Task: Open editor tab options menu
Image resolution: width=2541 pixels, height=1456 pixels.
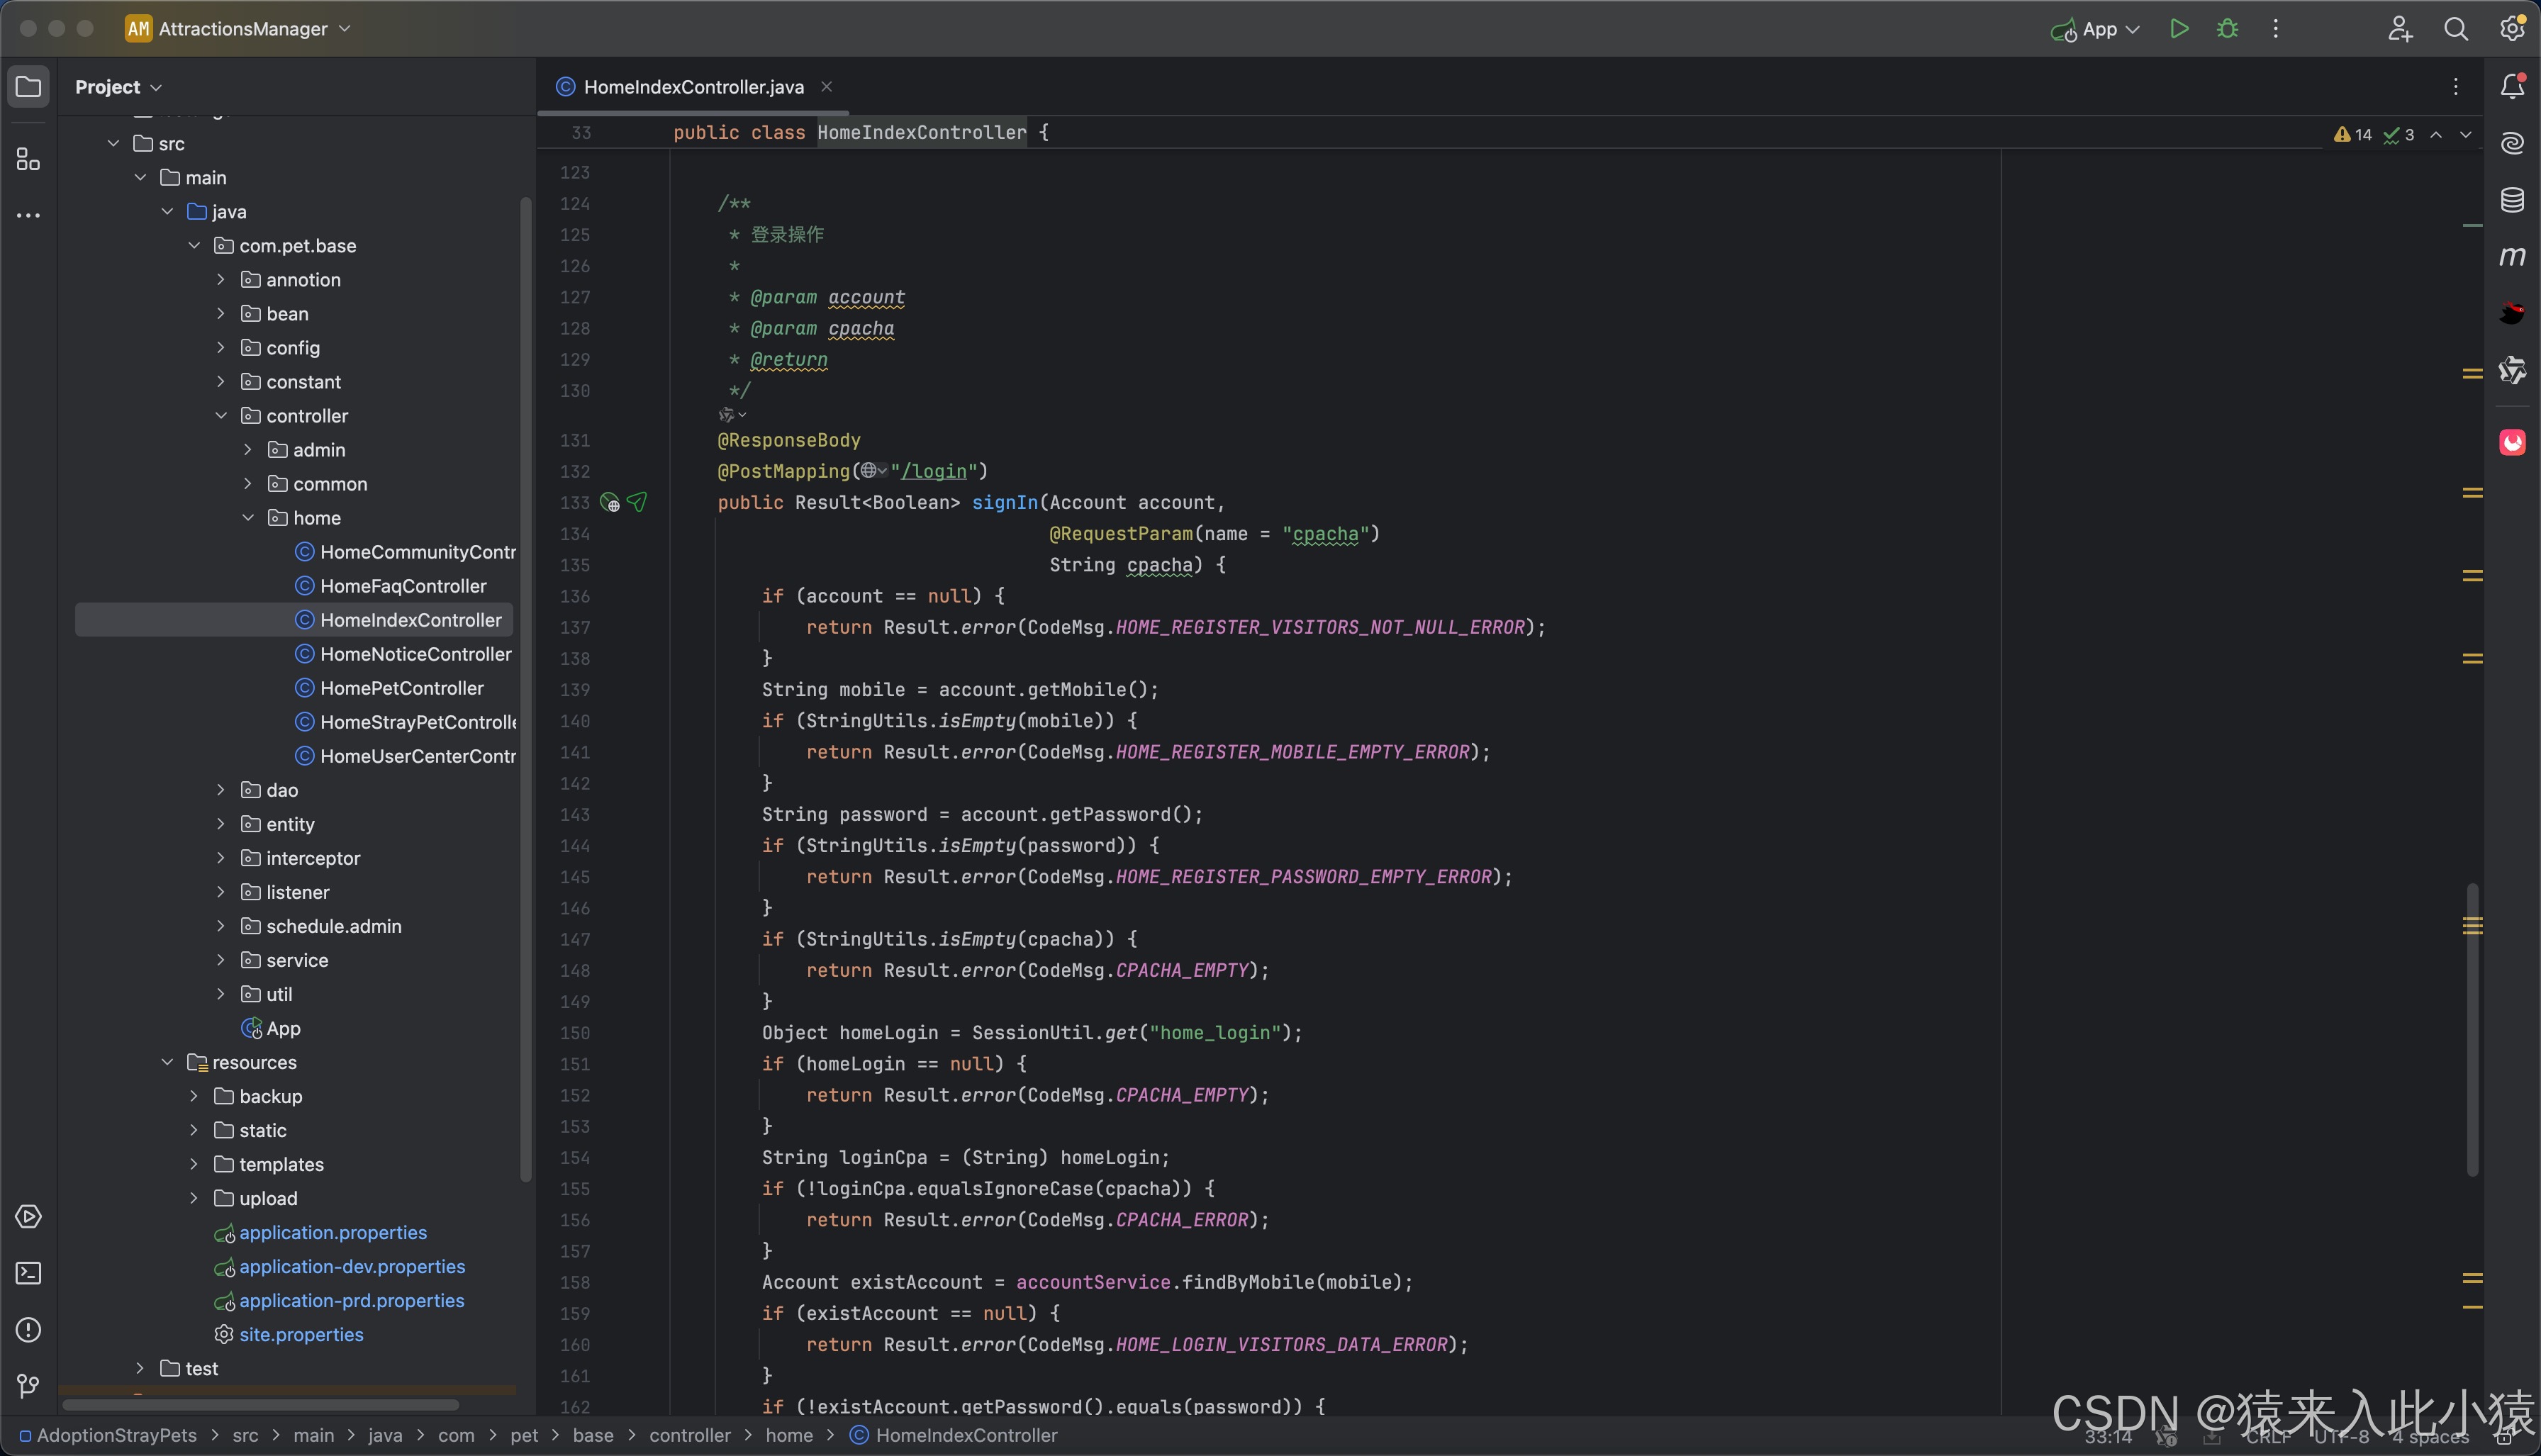Action: pos(2456,87)
